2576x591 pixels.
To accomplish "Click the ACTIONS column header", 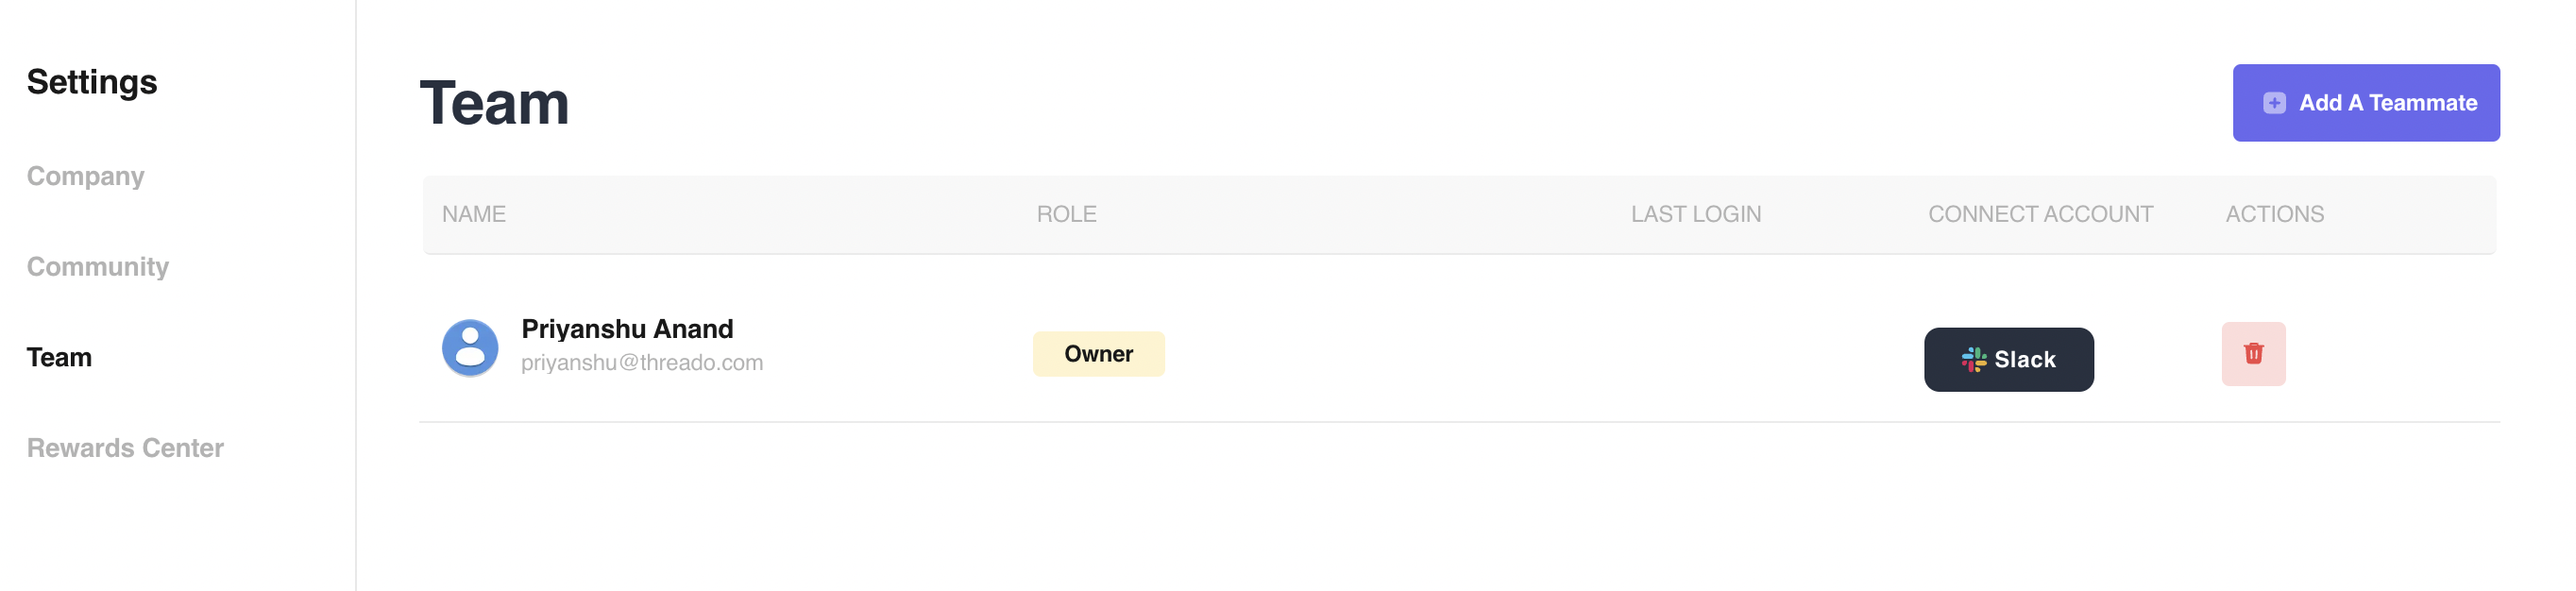I will click(2274, 214).
